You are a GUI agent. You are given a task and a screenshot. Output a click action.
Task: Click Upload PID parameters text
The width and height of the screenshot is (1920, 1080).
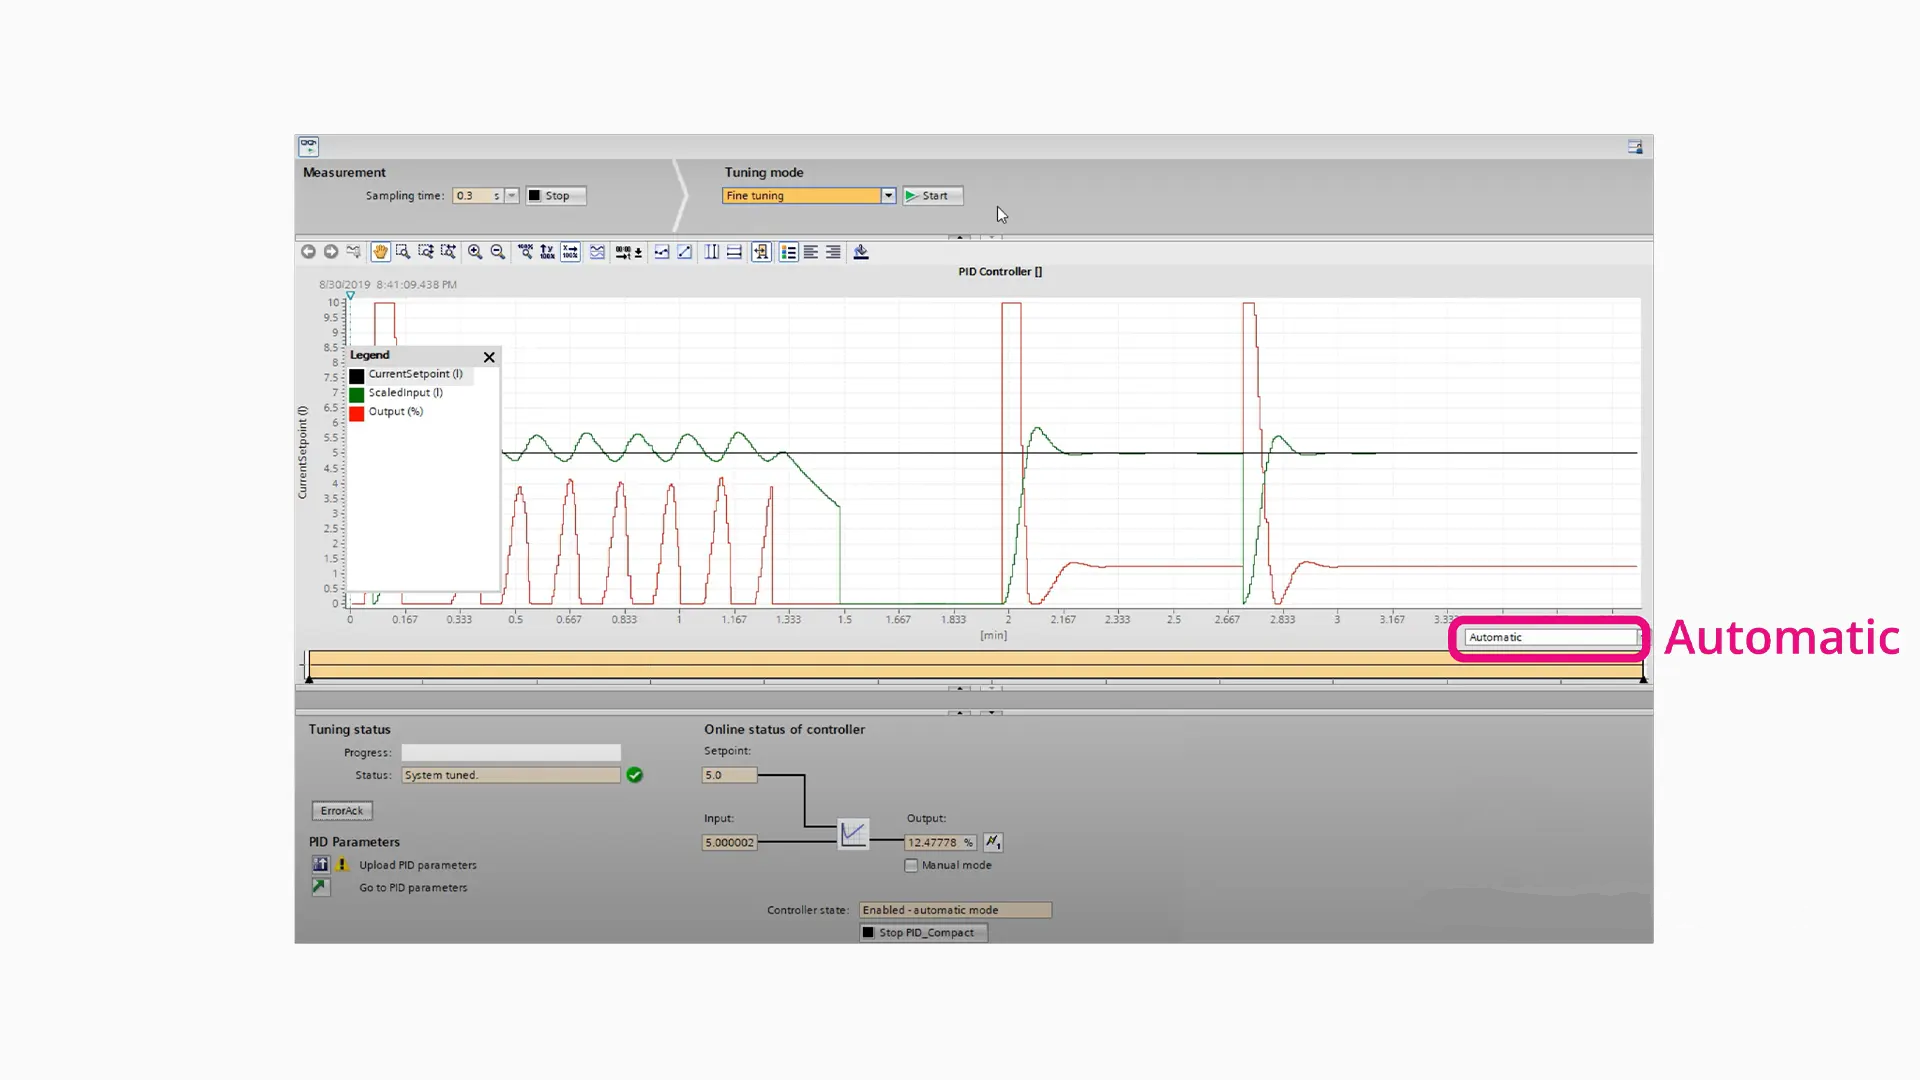click(x=418, y=865)
